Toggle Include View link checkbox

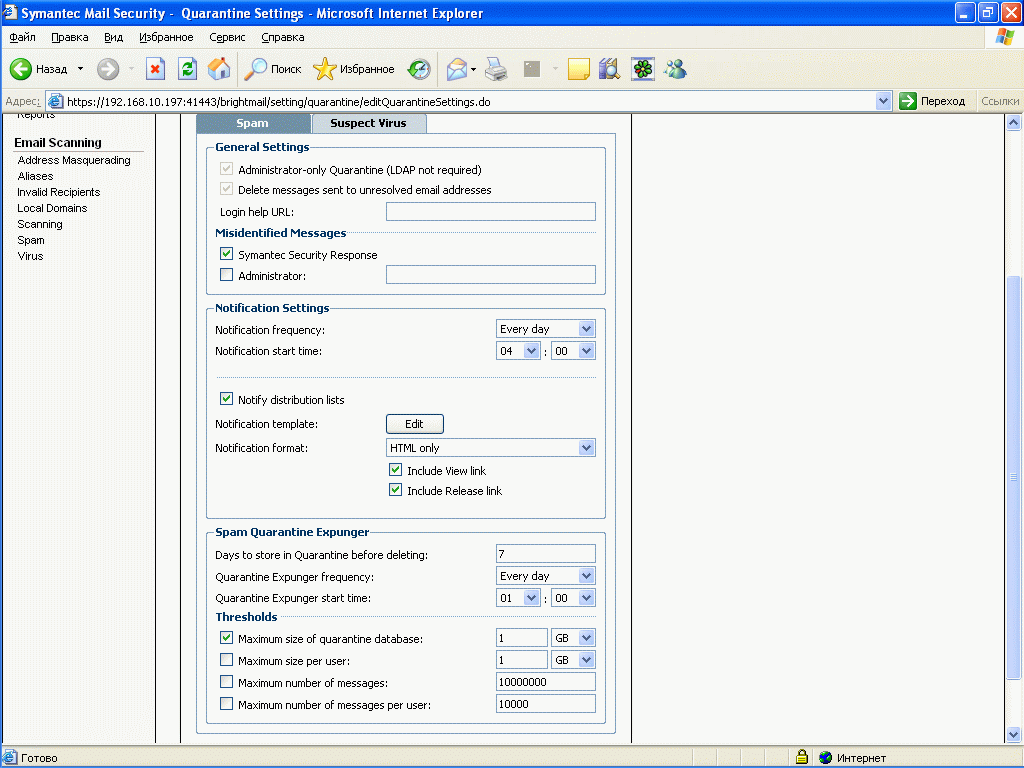[x=395, y=469]
